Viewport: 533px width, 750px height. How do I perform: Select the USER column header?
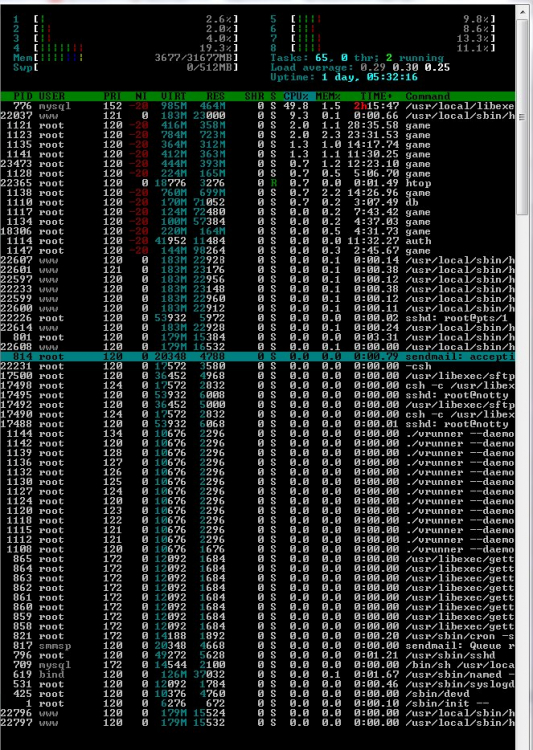pyautogui.click(x=51, y=96)
